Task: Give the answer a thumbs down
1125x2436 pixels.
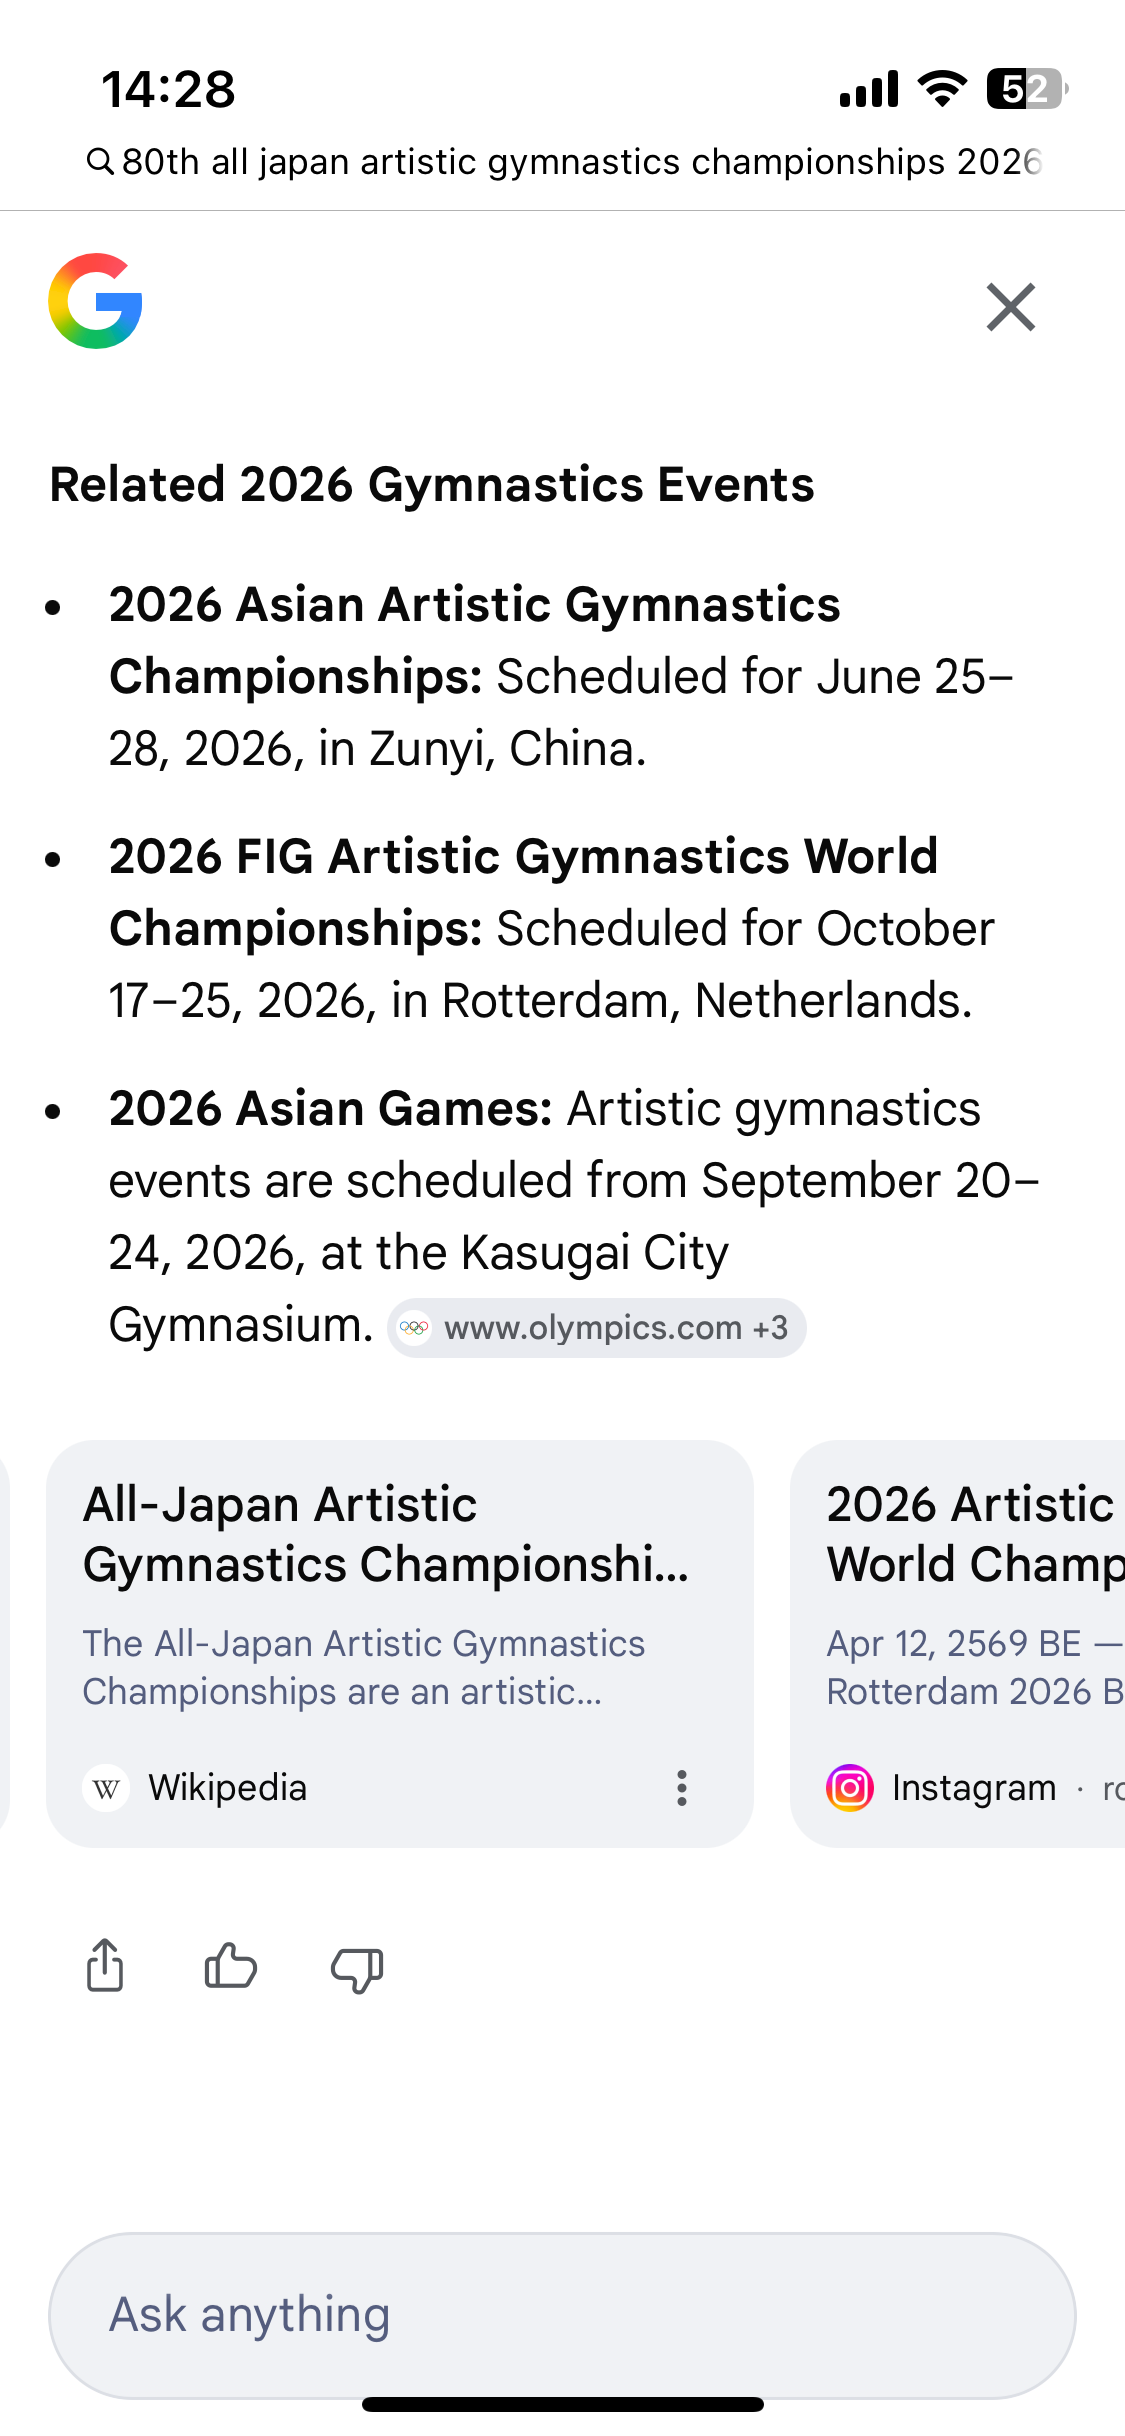Action: click(x=357, y=1968)
